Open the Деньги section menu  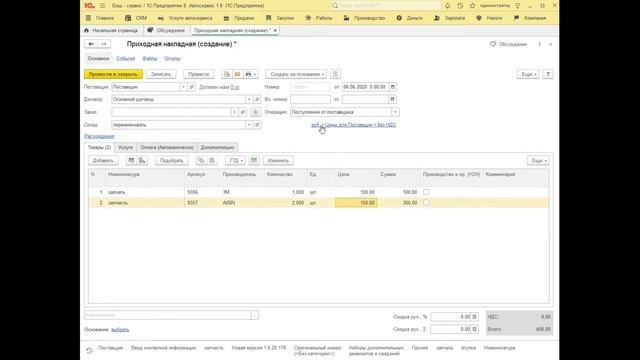point(410,18)
